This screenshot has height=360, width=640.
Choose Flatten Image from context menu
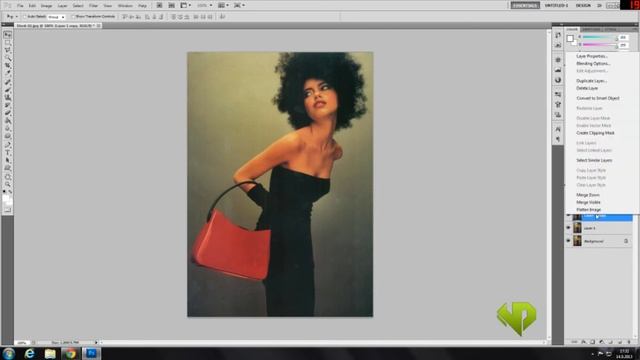589,209
